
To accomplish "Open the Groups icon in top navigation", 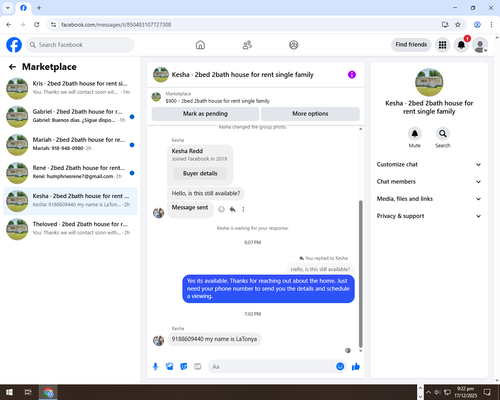I will tap(294, 45).
